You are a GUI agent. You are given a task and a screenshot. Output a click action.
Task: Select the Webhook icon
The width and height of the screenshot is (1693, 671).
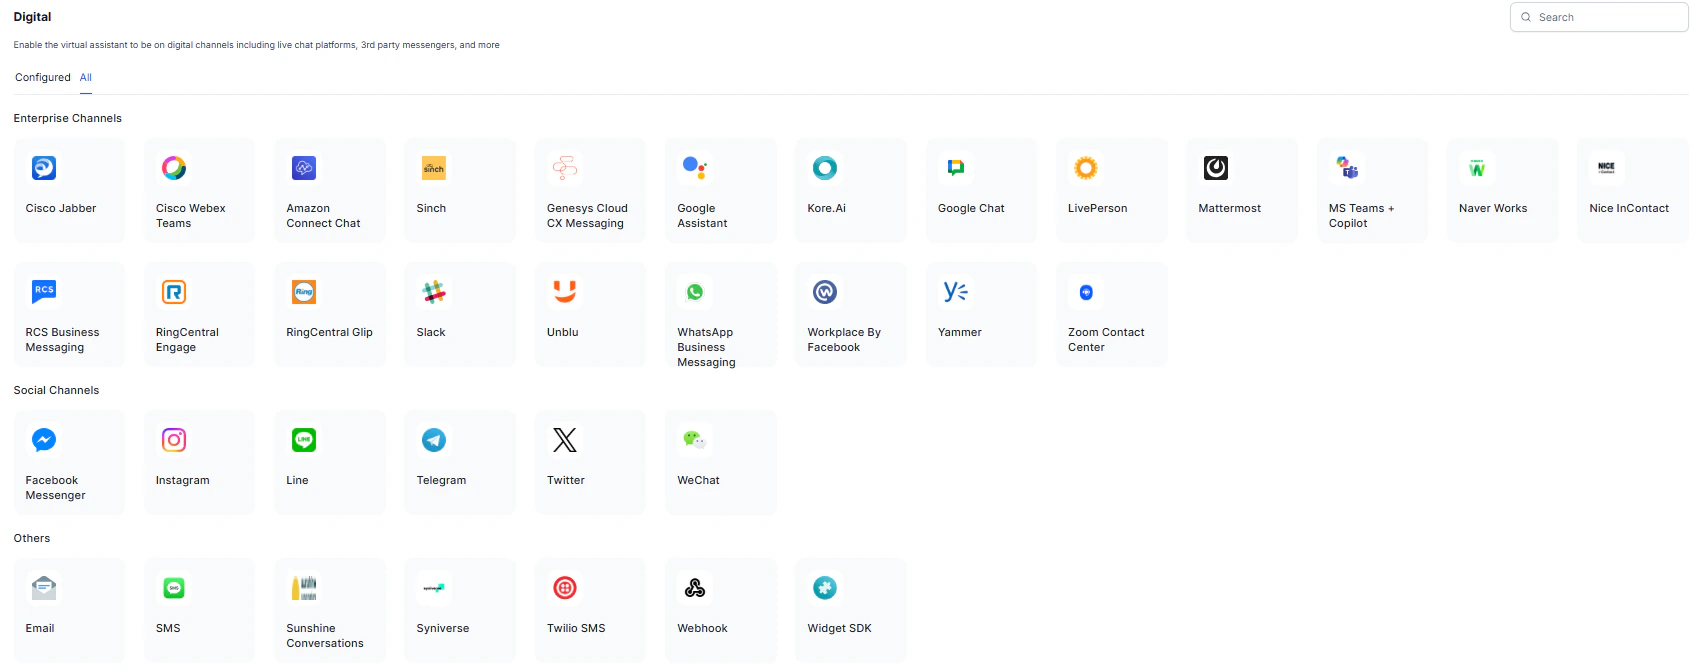point(695,588)
